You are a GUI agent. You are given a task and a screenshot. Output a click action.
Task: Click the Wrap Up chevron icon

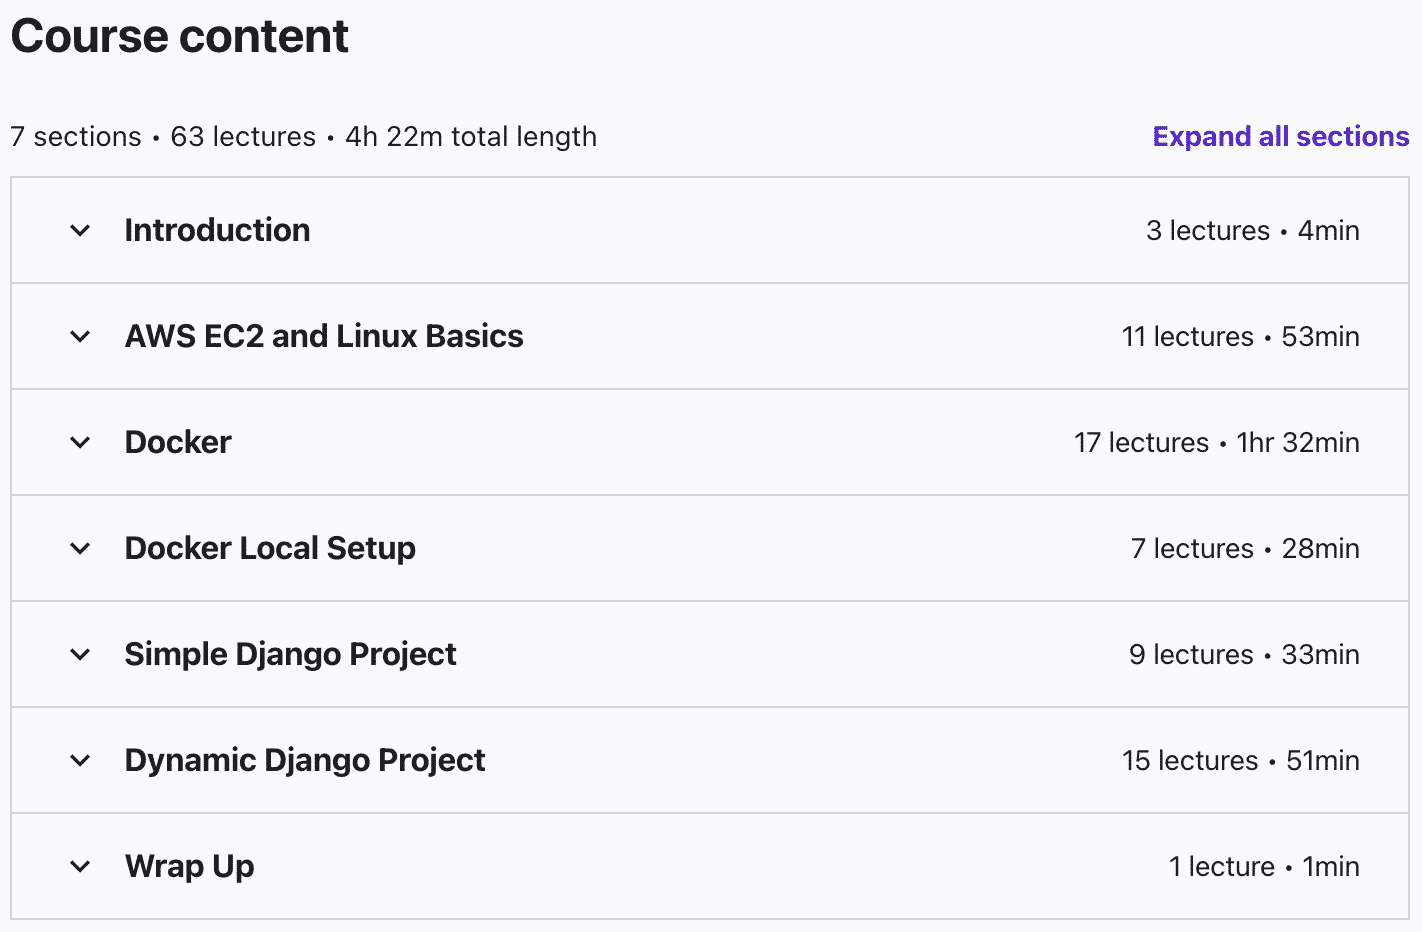[80, 867]
